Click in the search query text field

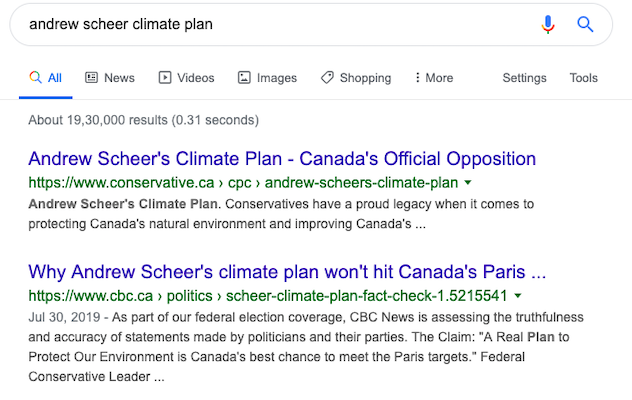(x=274, y=25)
